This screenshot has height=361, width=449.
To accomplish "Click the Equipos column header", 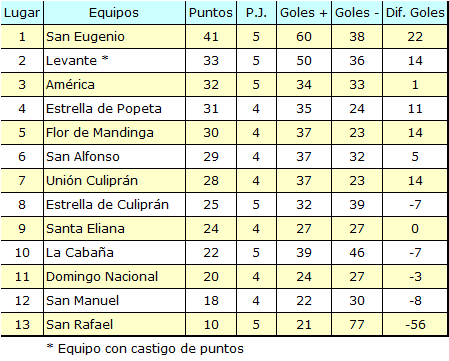I will pos(114,13).
